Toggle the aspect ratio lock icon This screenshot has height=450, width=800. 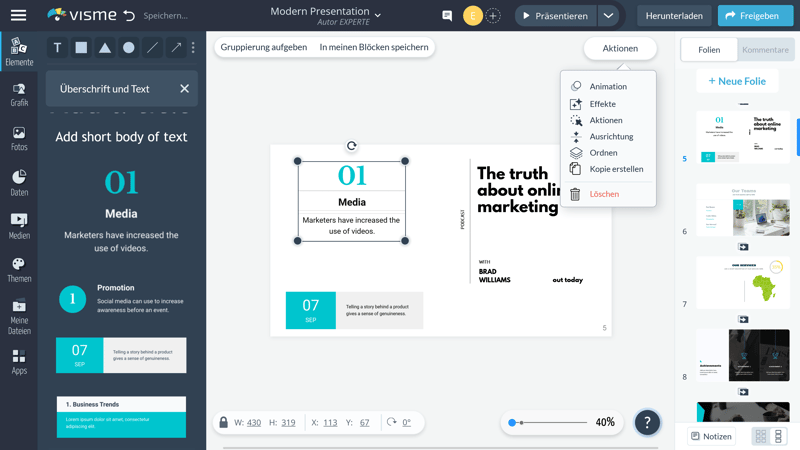pos(223,422)
